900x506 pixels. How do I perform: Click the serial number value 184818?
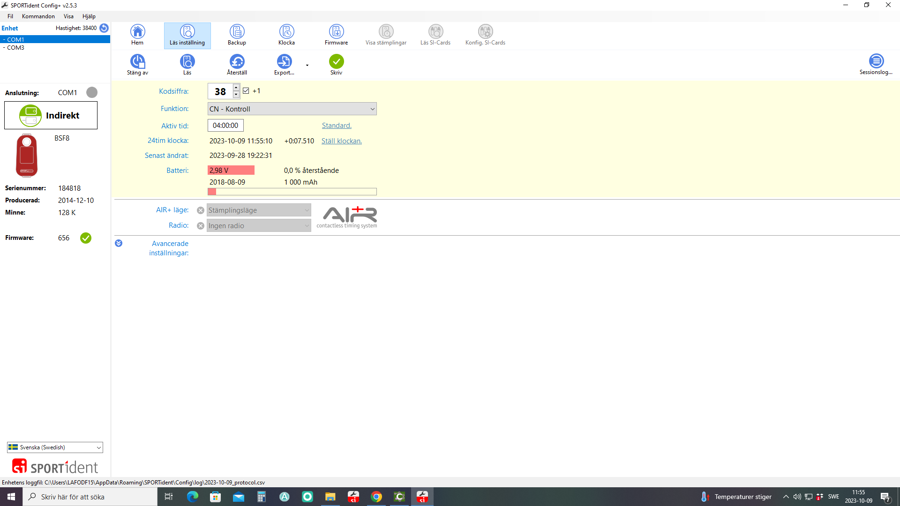pyautogui.click(x=69, y=188)
